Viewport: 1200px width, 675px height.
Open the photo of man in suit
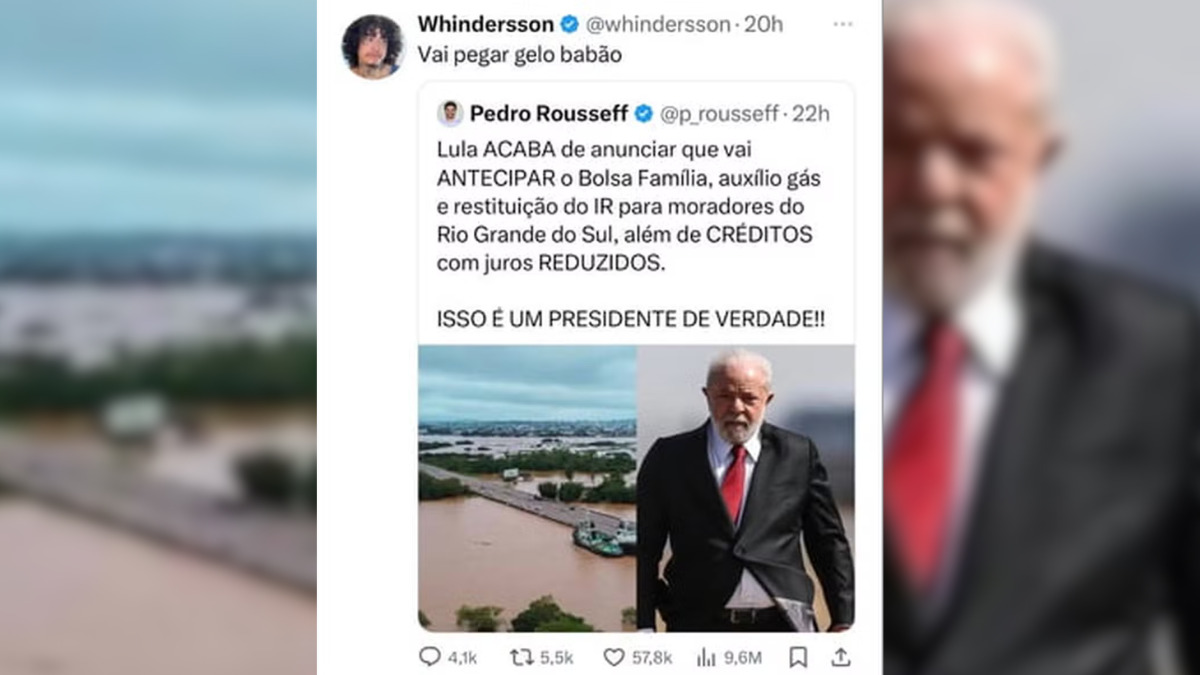tap(746, 488)
